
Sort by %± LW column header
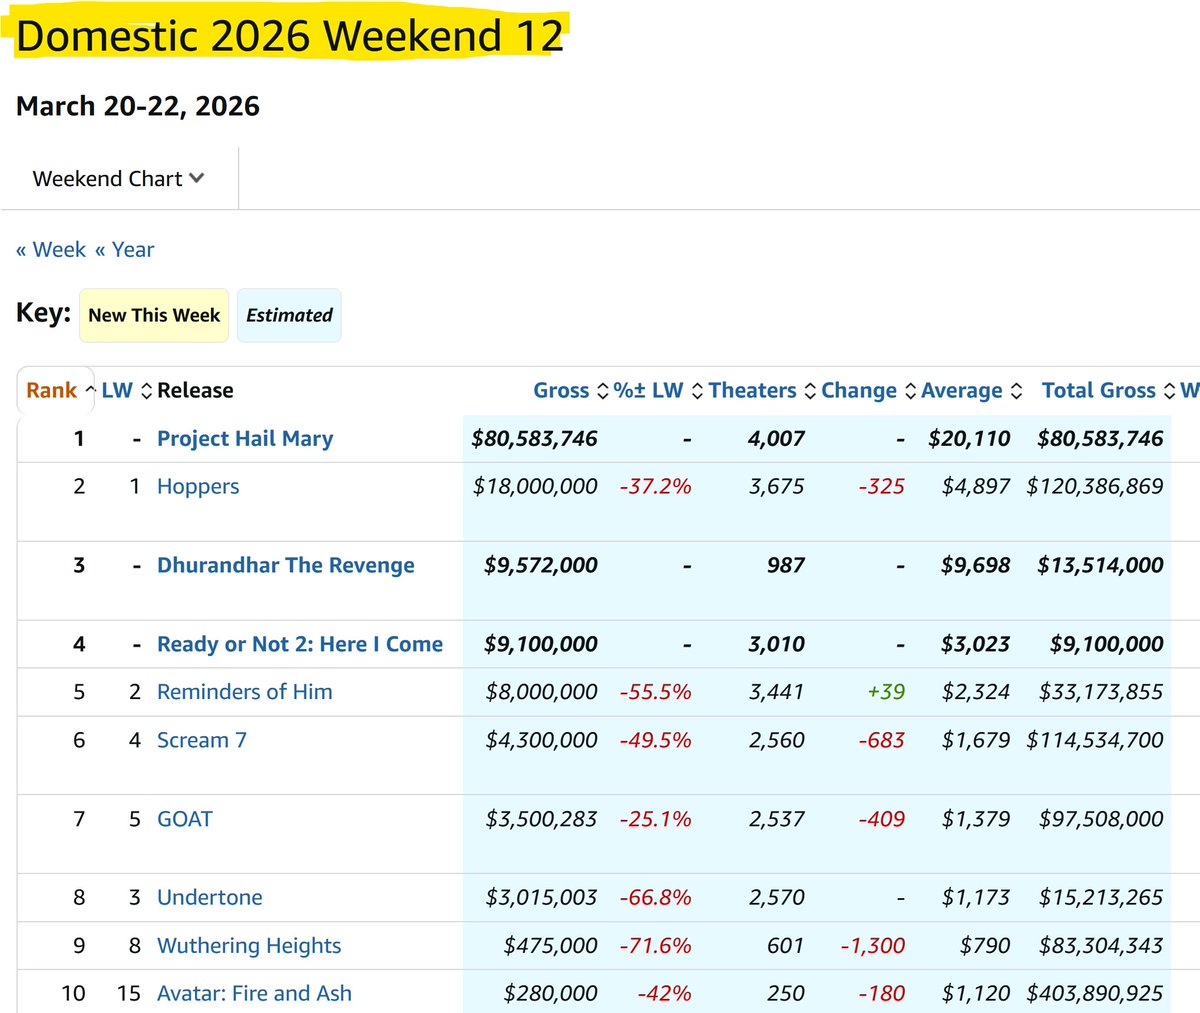tap(648, 391)
